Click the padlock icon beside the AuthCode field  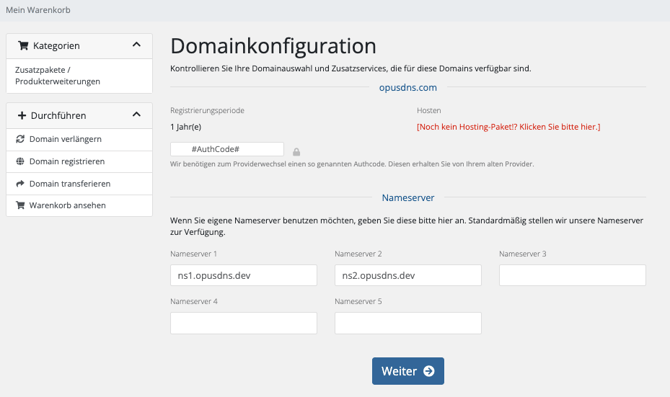296,152
